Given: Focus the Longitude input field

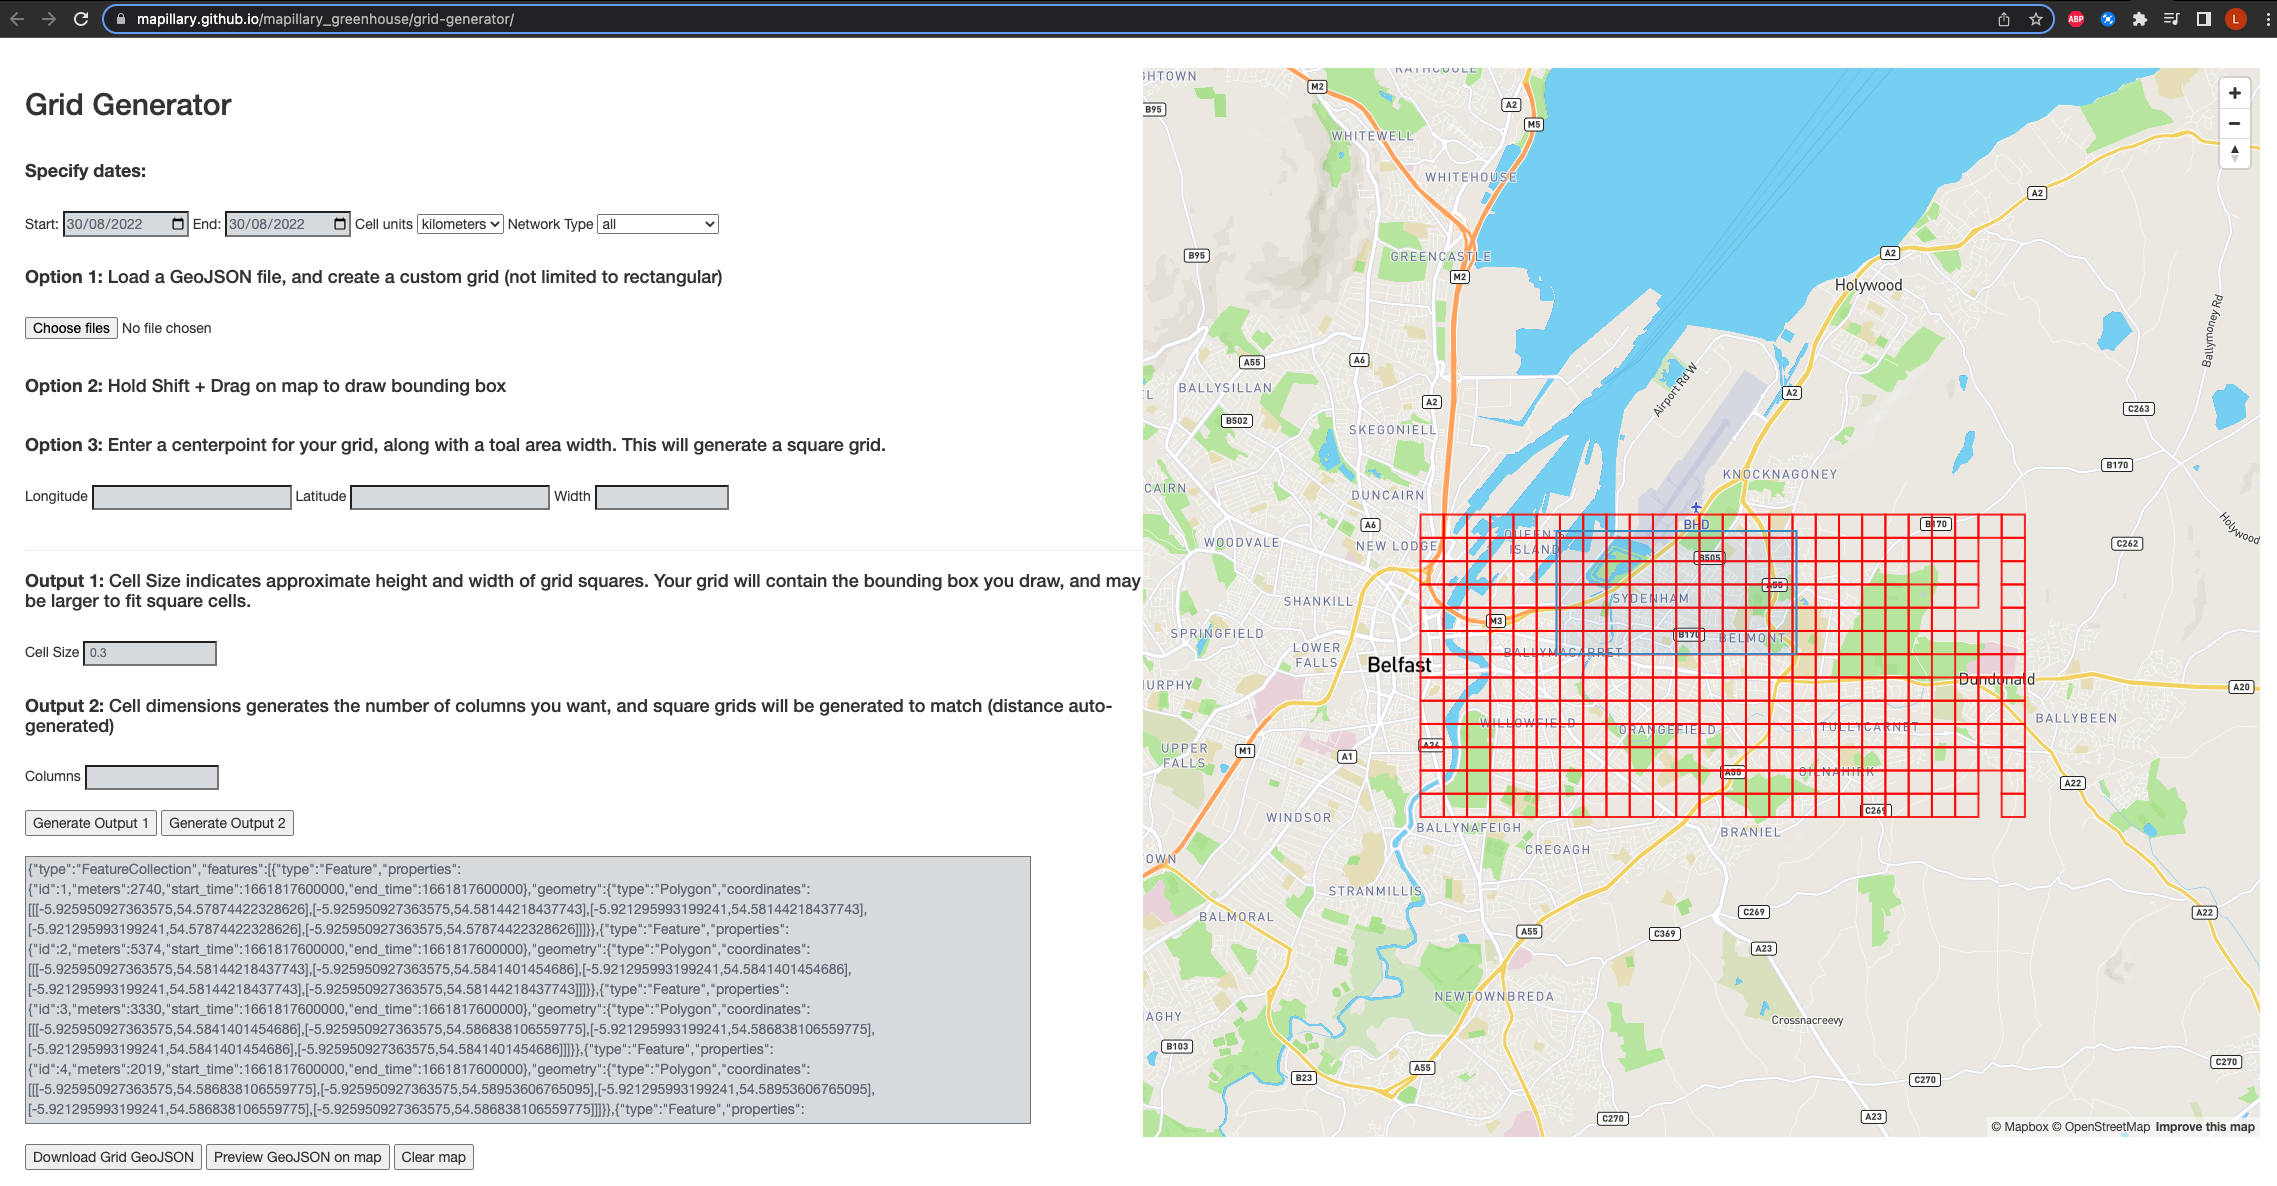Looking at the screenshot, I should (191, 497).
